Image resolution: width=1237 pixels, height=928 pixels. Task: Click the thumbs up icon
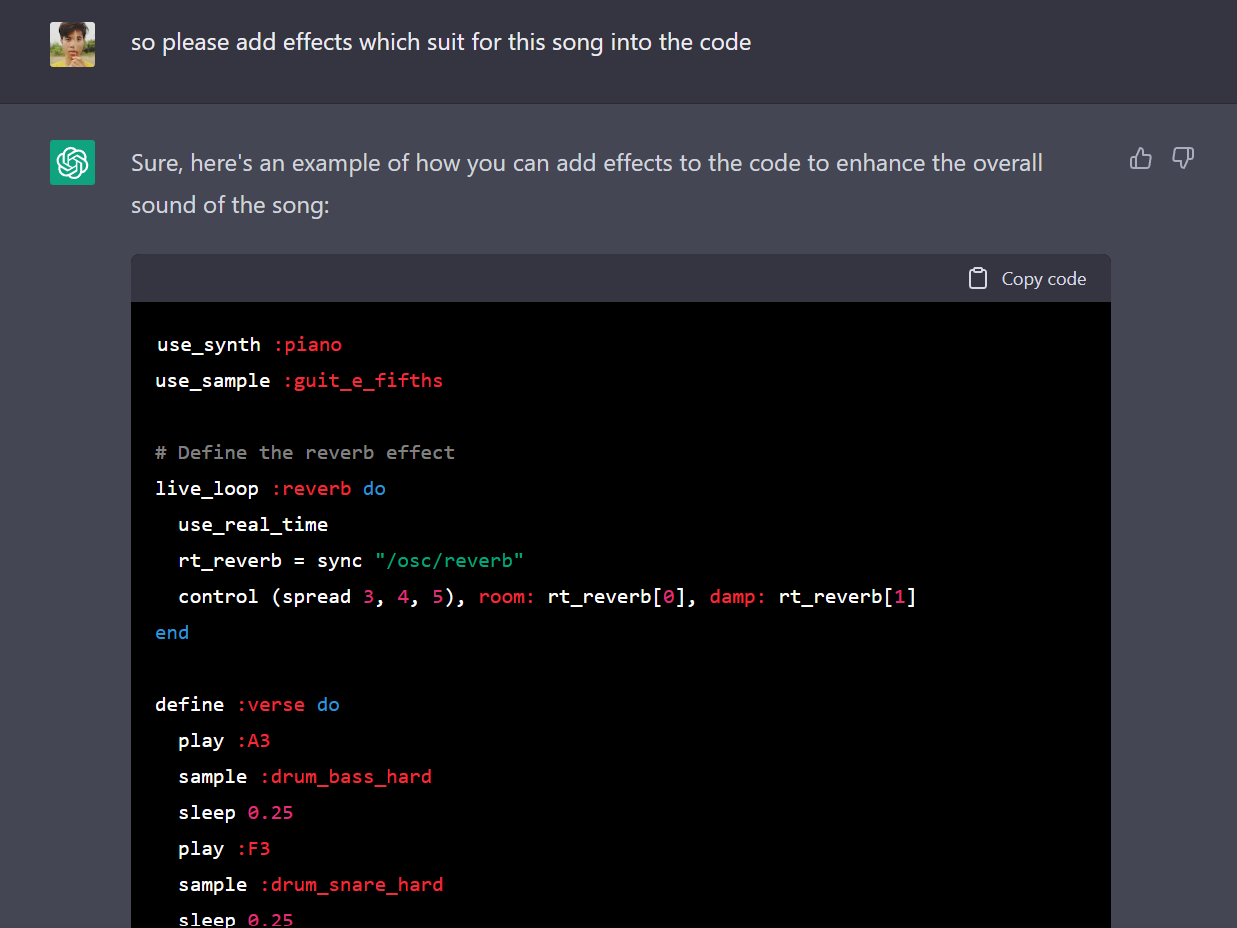(1140, 158)
